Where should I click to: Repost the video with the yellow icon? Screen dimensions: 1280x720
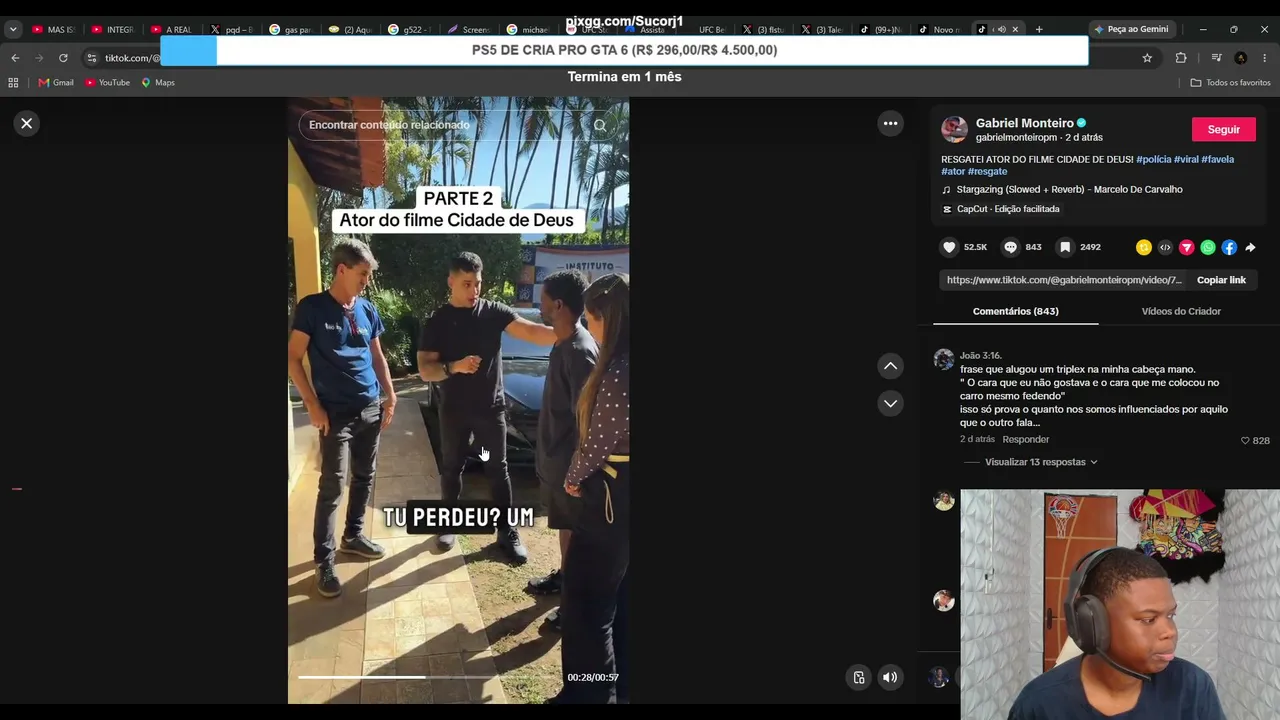coord(1144,247)
